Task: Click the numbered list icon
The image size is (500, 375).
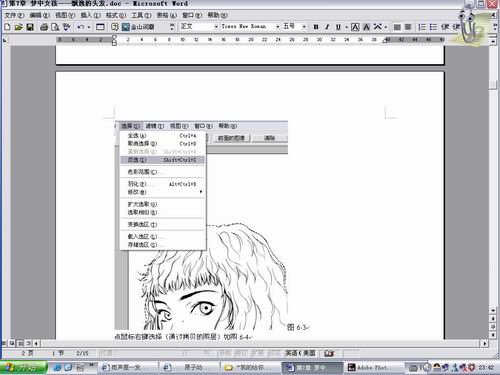Action: [422, 27]
